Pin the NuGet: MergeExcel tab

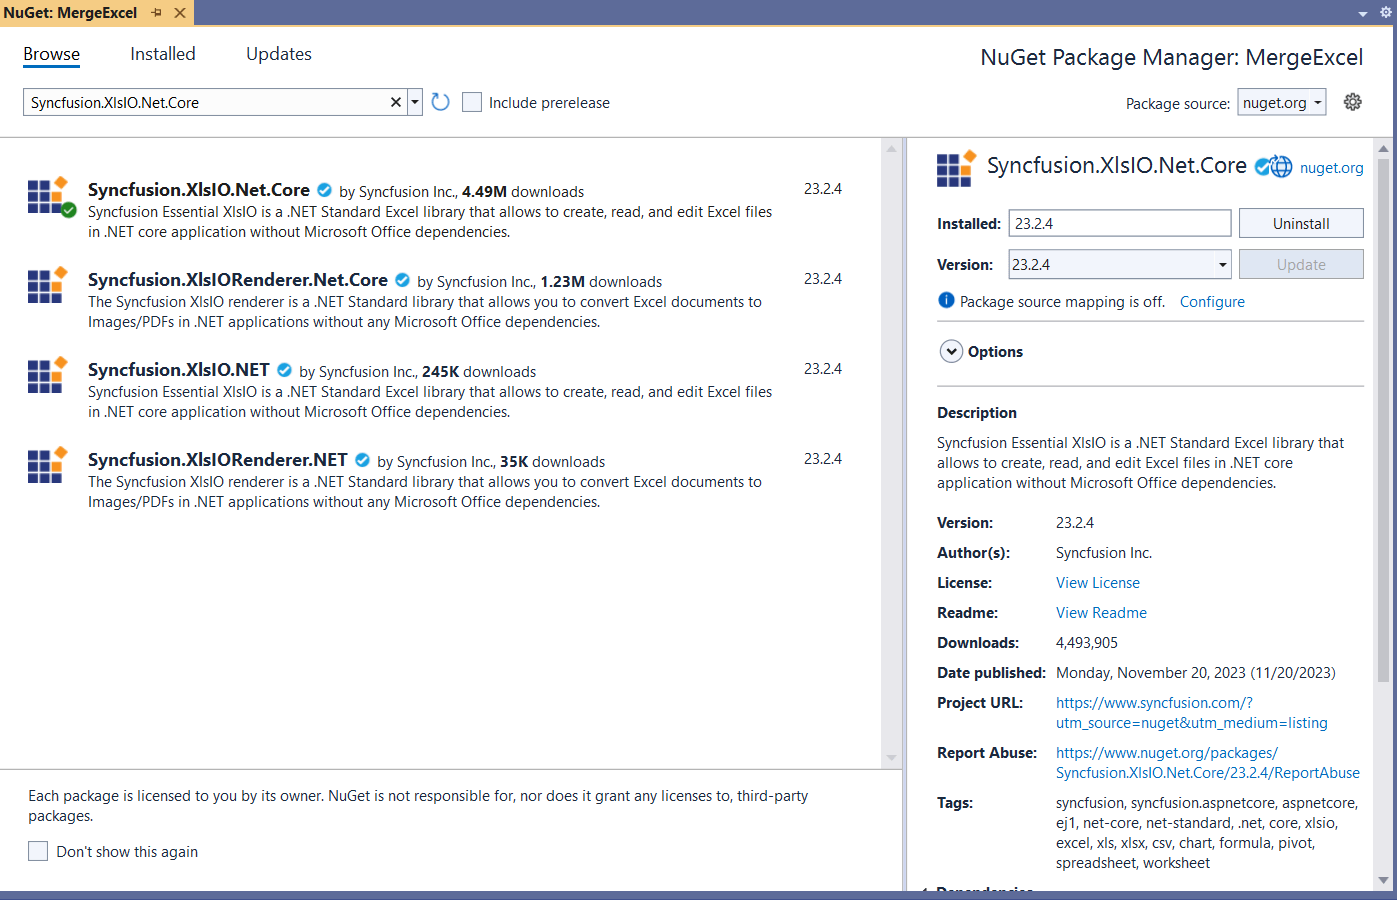click(x=157, y=13)
